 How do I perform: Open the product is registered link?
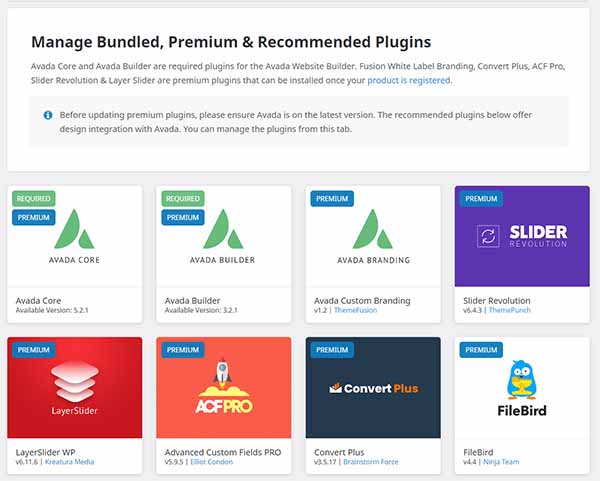pos(409,80)
